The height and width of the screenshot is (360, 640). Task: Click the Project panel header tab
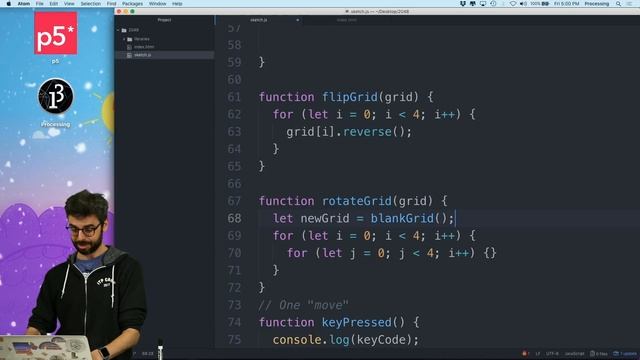point(164,20)
